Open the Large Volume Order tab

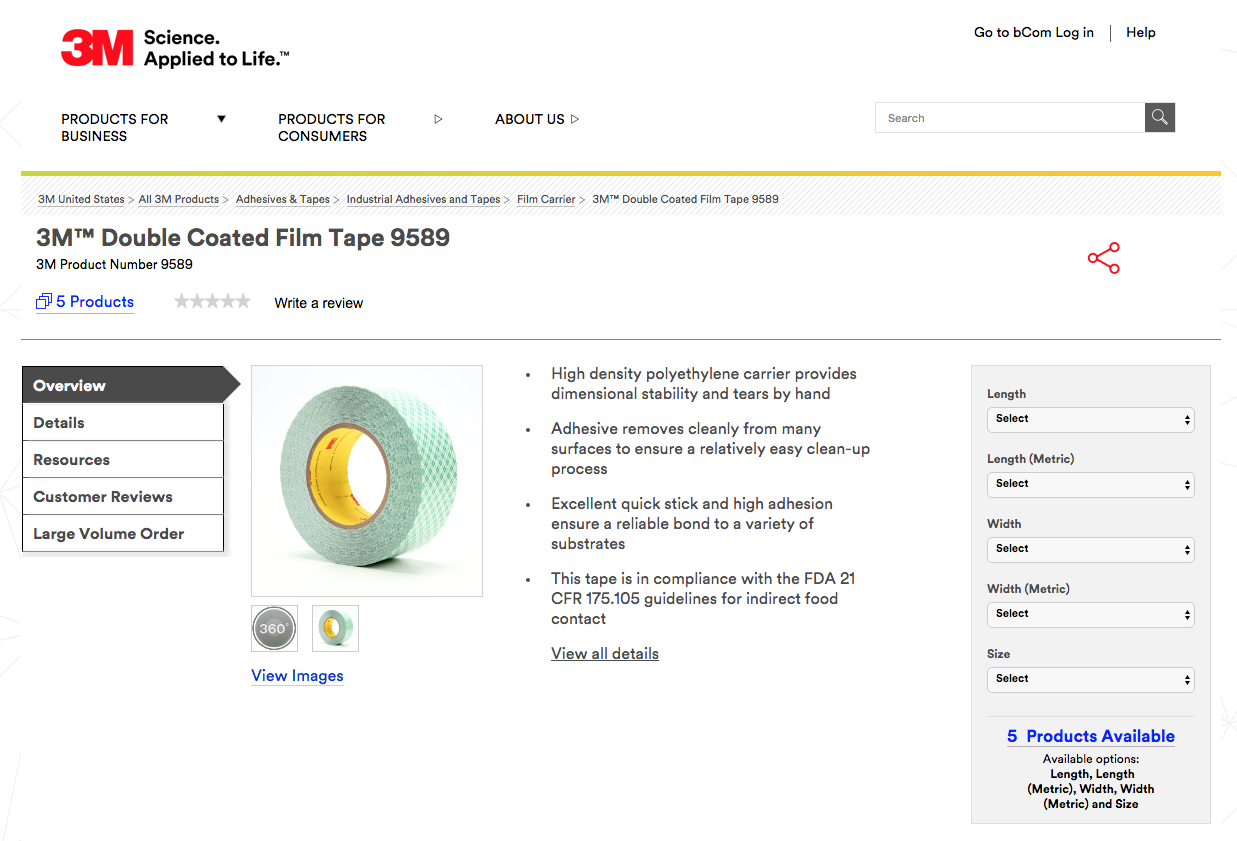[122, 533]
